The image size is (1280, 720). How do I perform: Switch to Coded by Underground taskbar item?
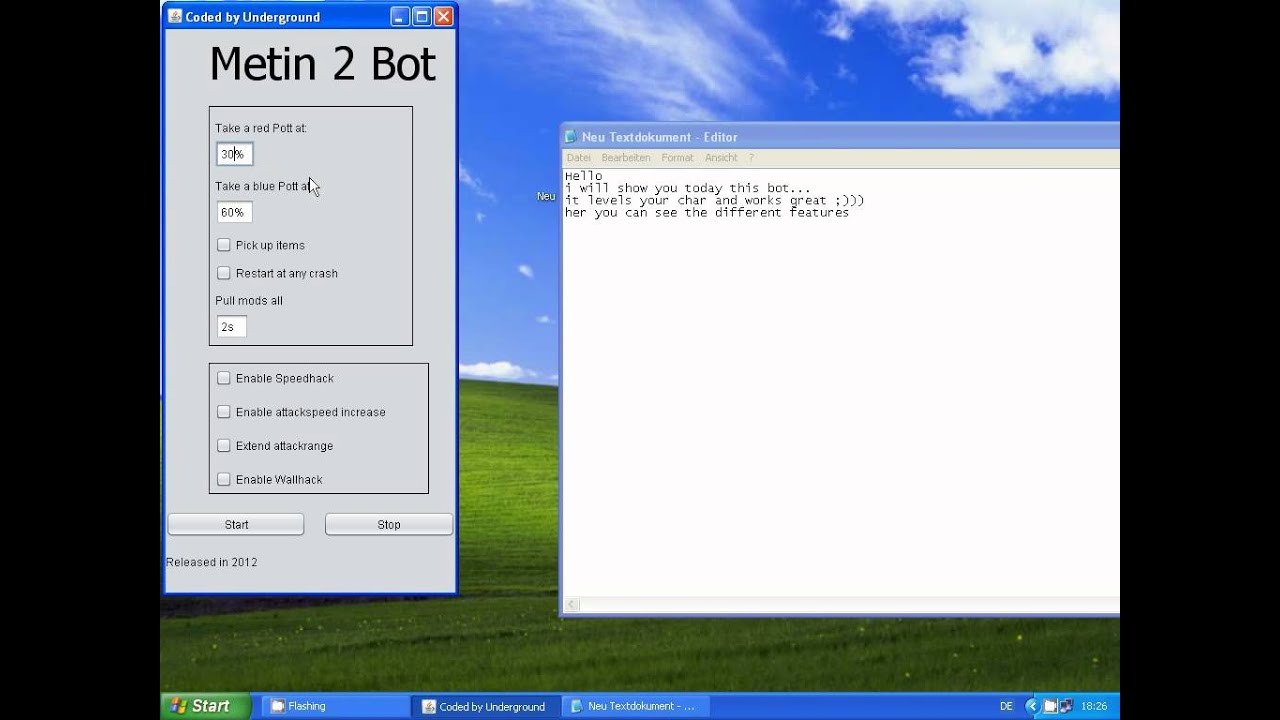coord(486,706)
